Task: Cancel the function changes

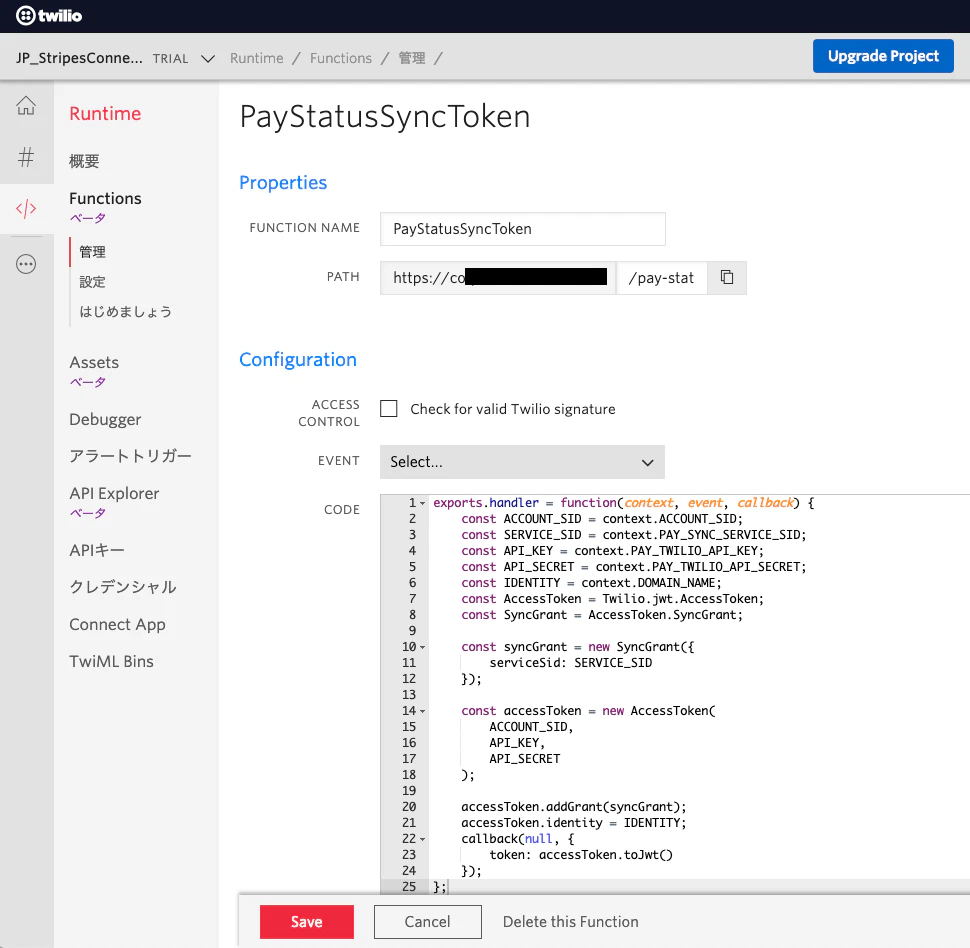Action: tap(427, 921)
